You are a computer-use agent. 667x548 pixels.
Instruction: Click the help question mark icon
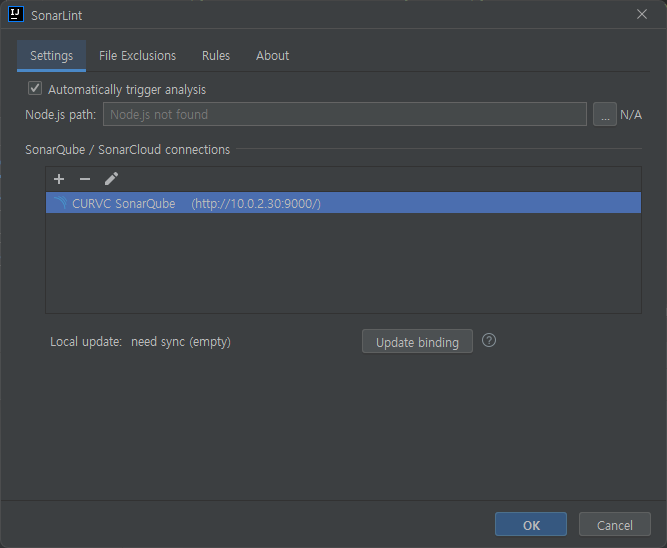pos(489,341)
